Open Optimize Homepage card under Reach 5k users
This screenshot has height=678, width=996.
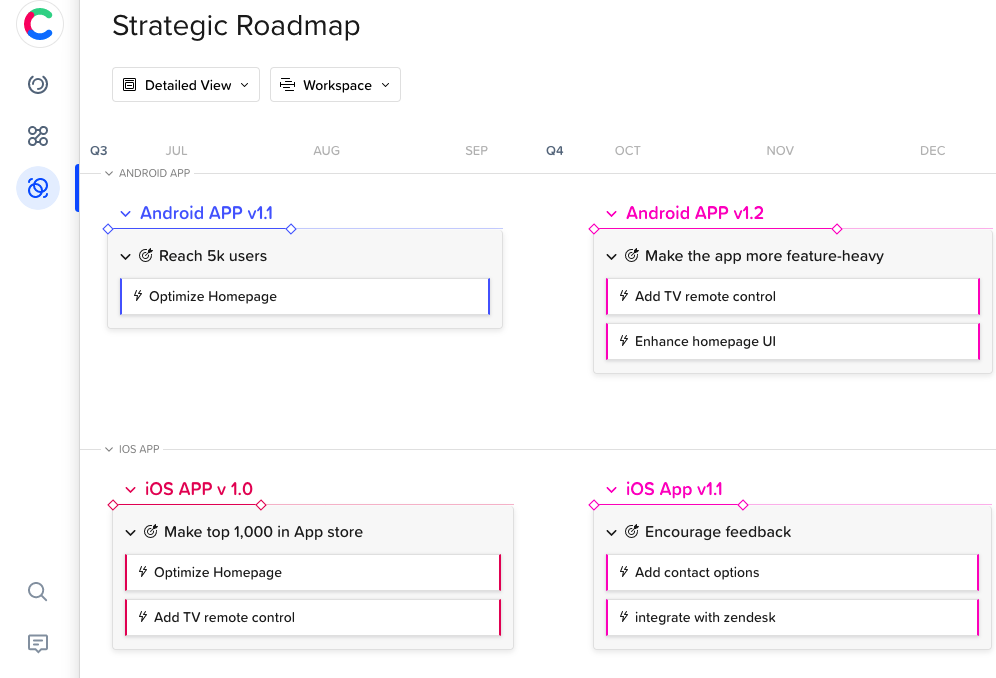click(305, 296)
